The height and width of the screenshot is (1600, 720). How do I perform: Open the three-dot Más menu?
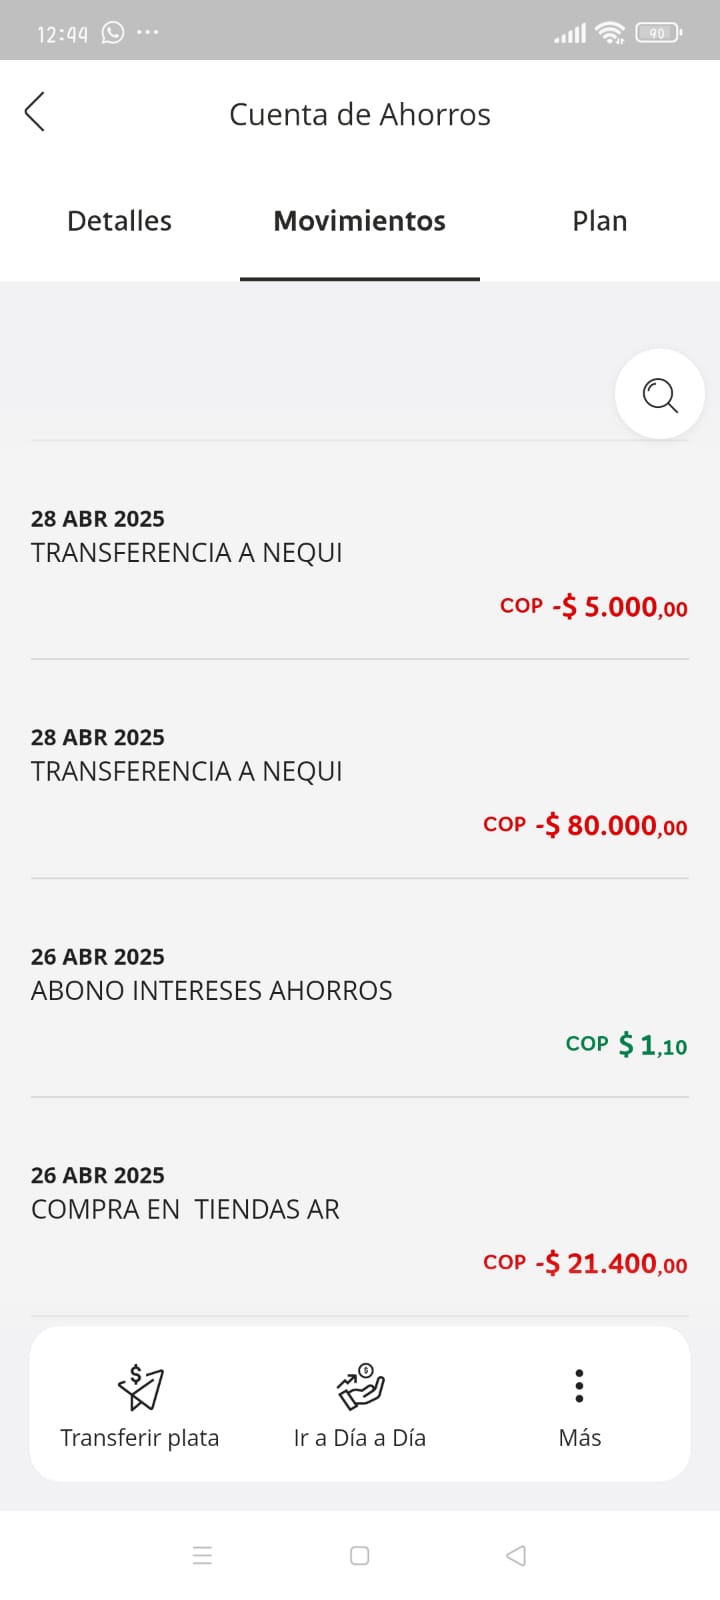[x=579, y=1386]
